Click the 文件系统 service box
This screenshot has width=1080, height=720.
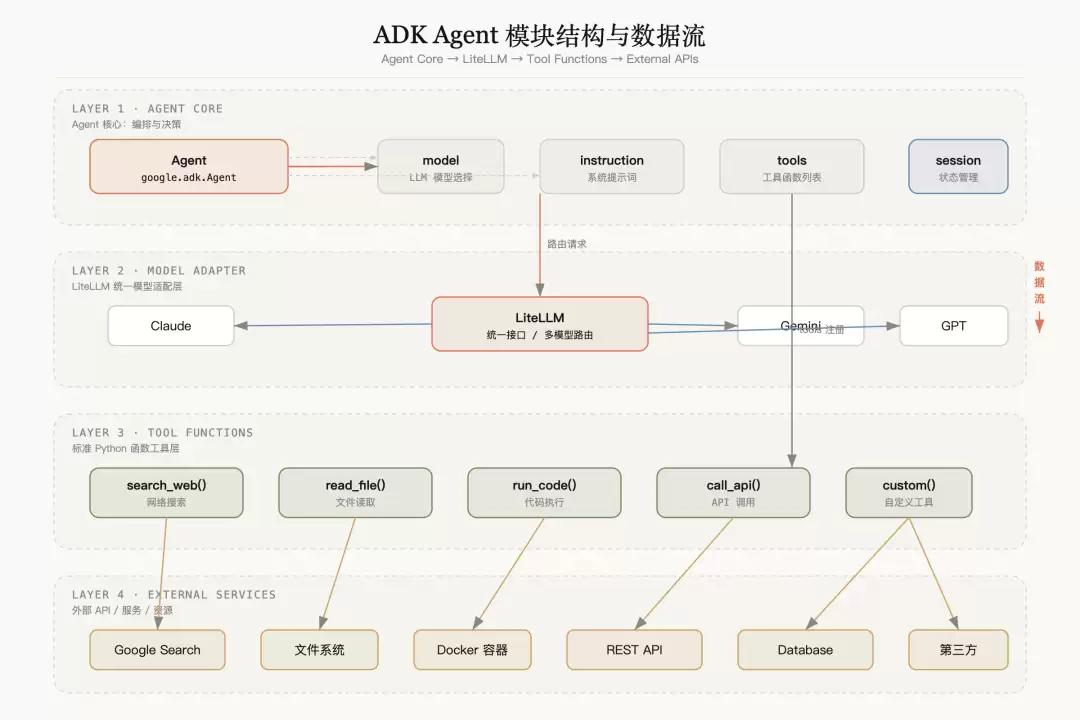pyautogui.click(x=320, y=650)
